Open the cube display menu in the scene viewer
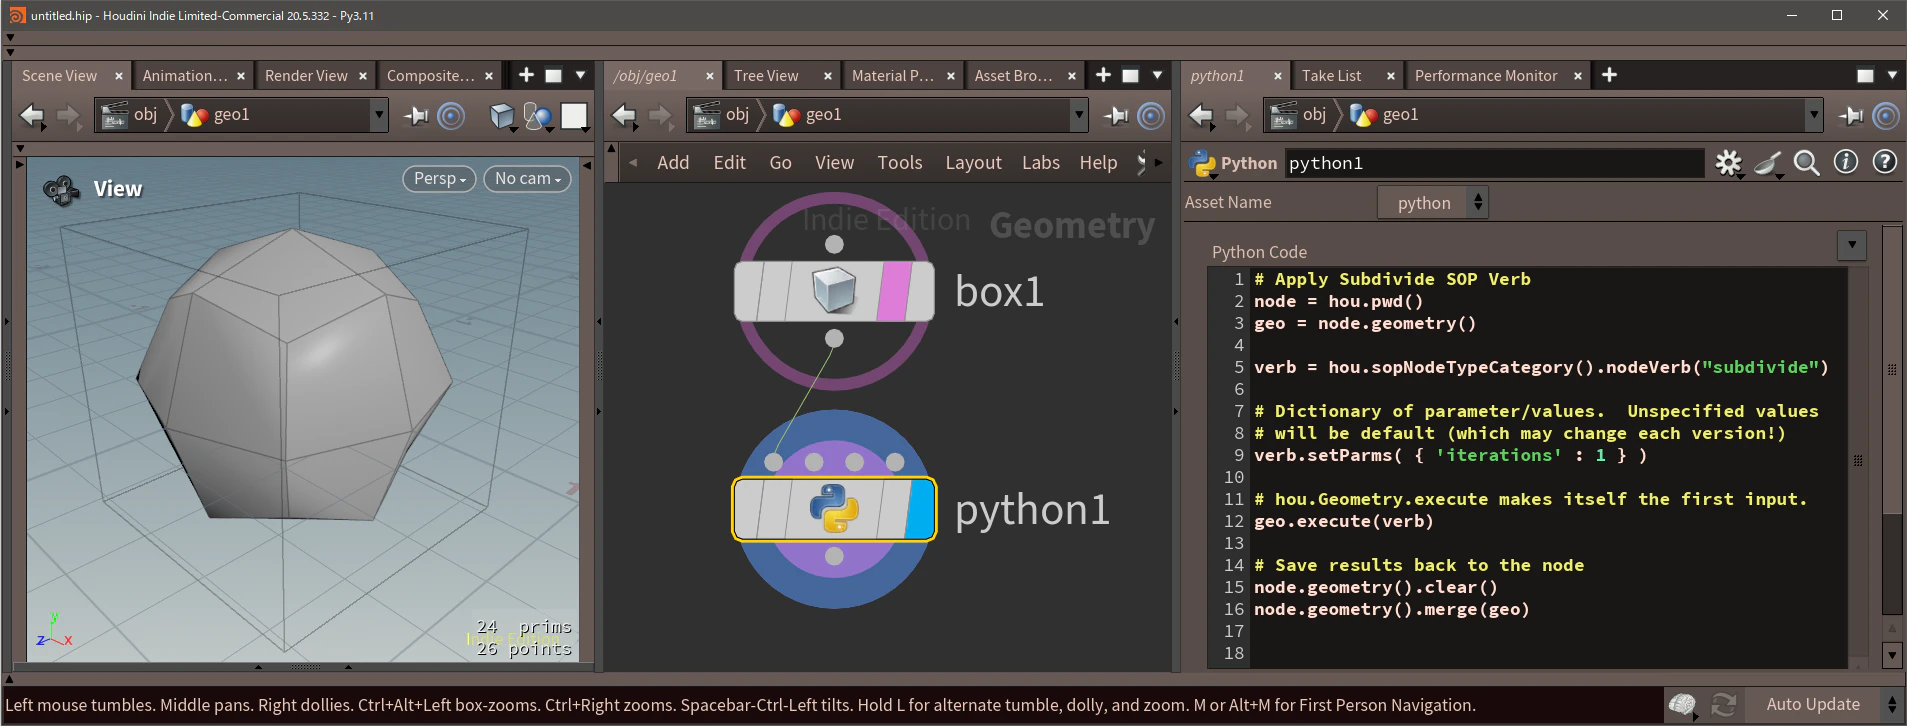Image resolution: width=1907 pixels, height=726 pixels. tap(503, 116)
